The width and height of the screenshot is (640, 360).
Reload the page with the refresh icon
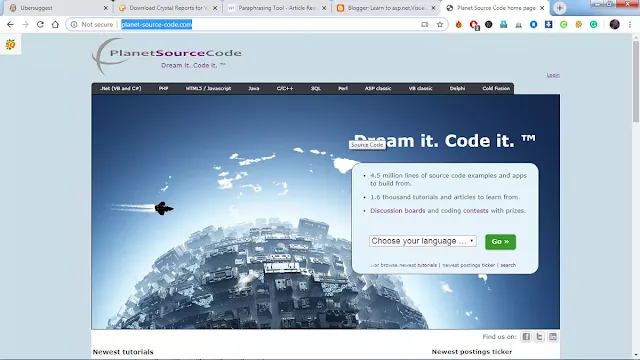(40, 24)
